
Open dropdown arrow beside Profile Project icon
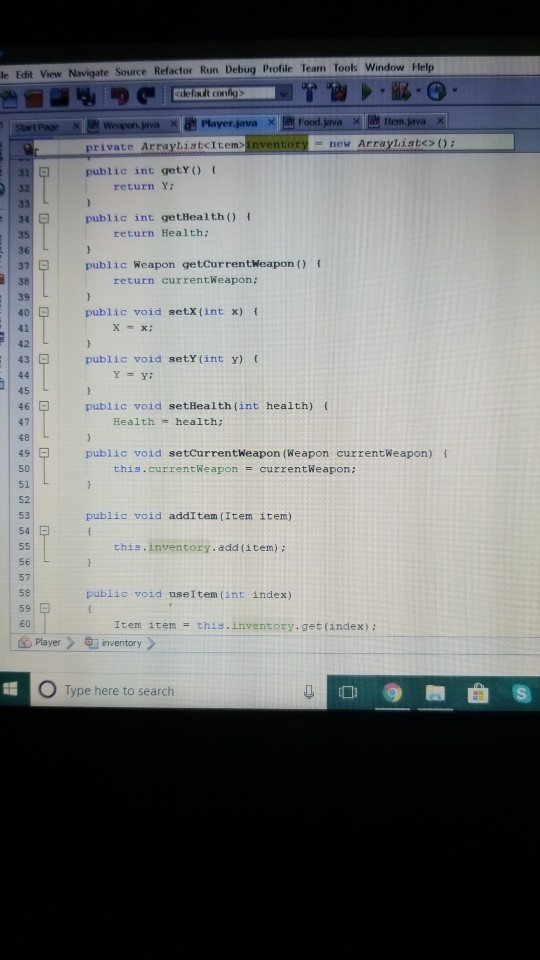454,92
